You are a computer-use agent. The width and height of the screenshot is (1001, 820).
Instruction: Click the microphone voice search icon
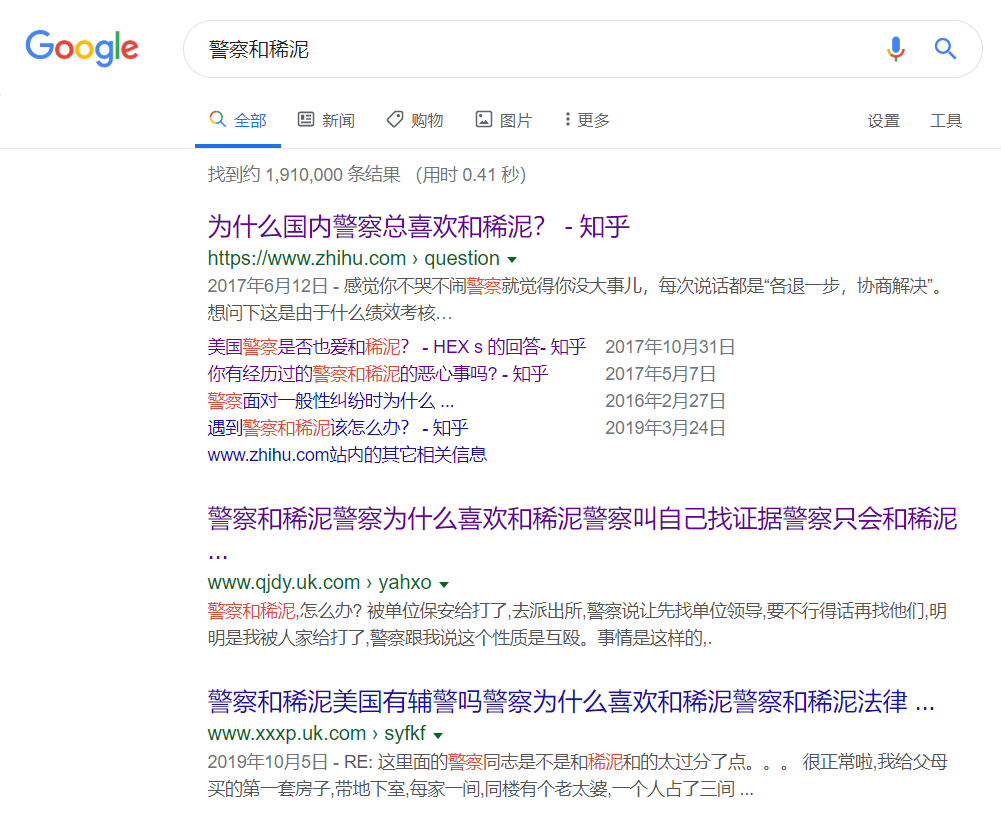tap(895, 48)
